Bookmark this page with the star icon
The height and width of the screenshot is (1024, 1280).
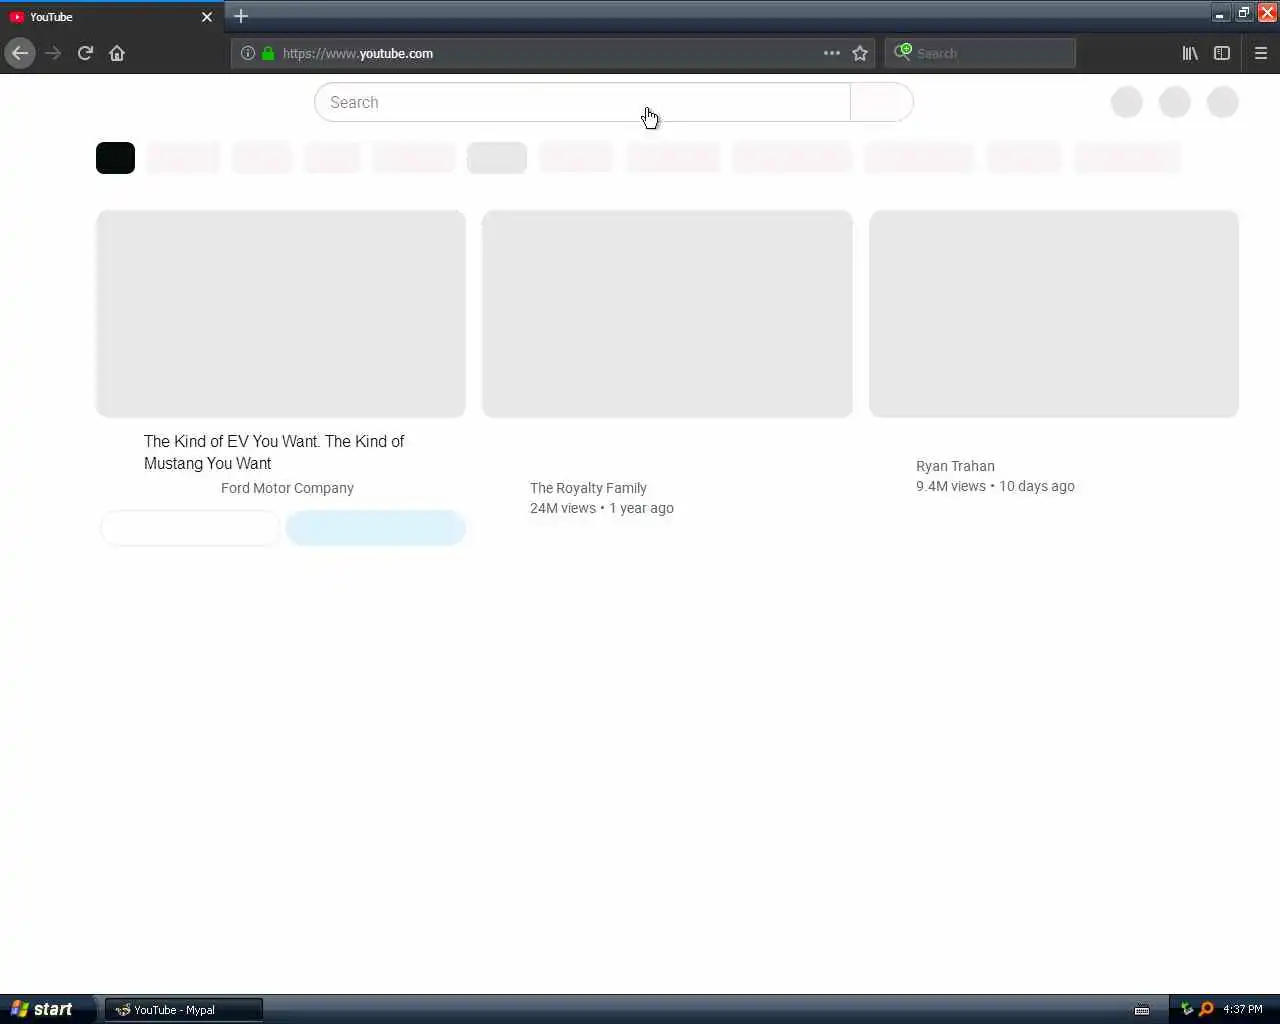click(x=860, y=53)
